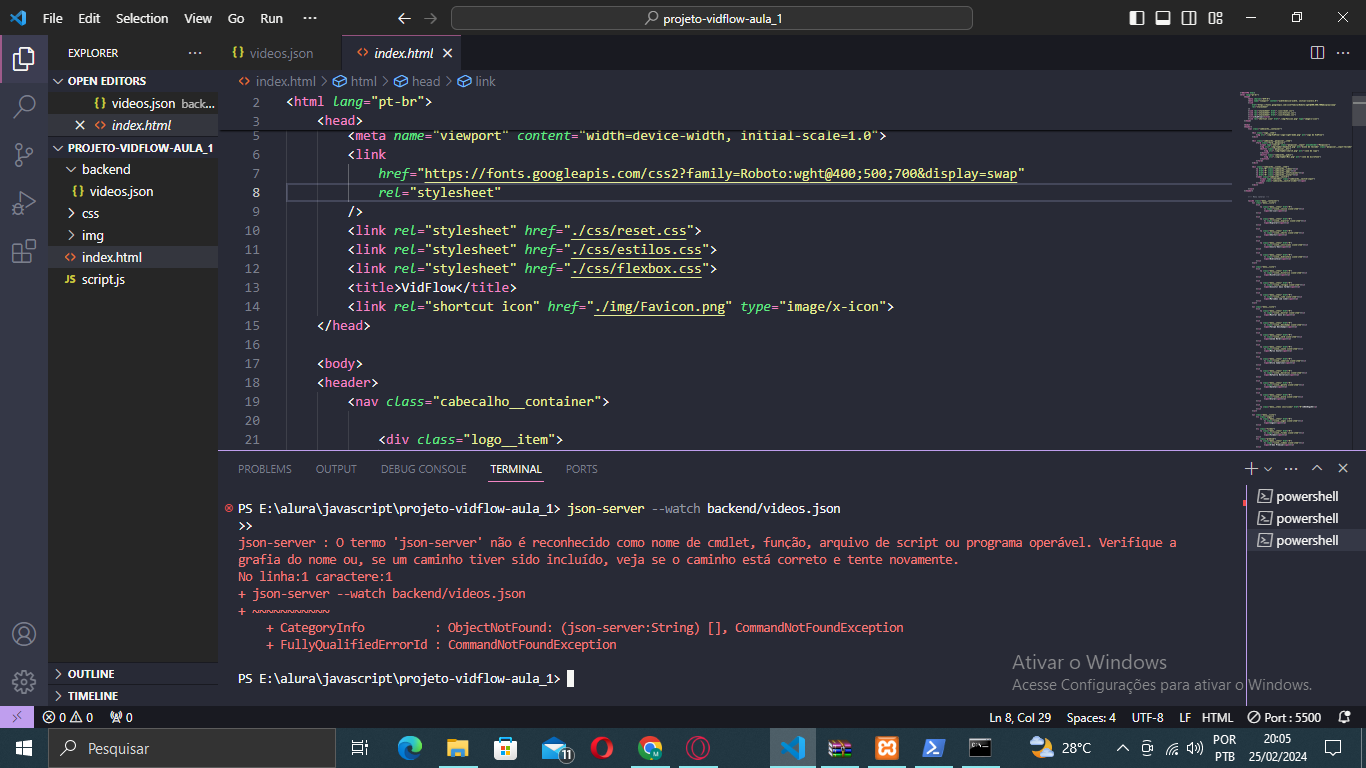Open the Edit menu
The height and width of the screenshot is (768, 1366).
coord(89,18)
